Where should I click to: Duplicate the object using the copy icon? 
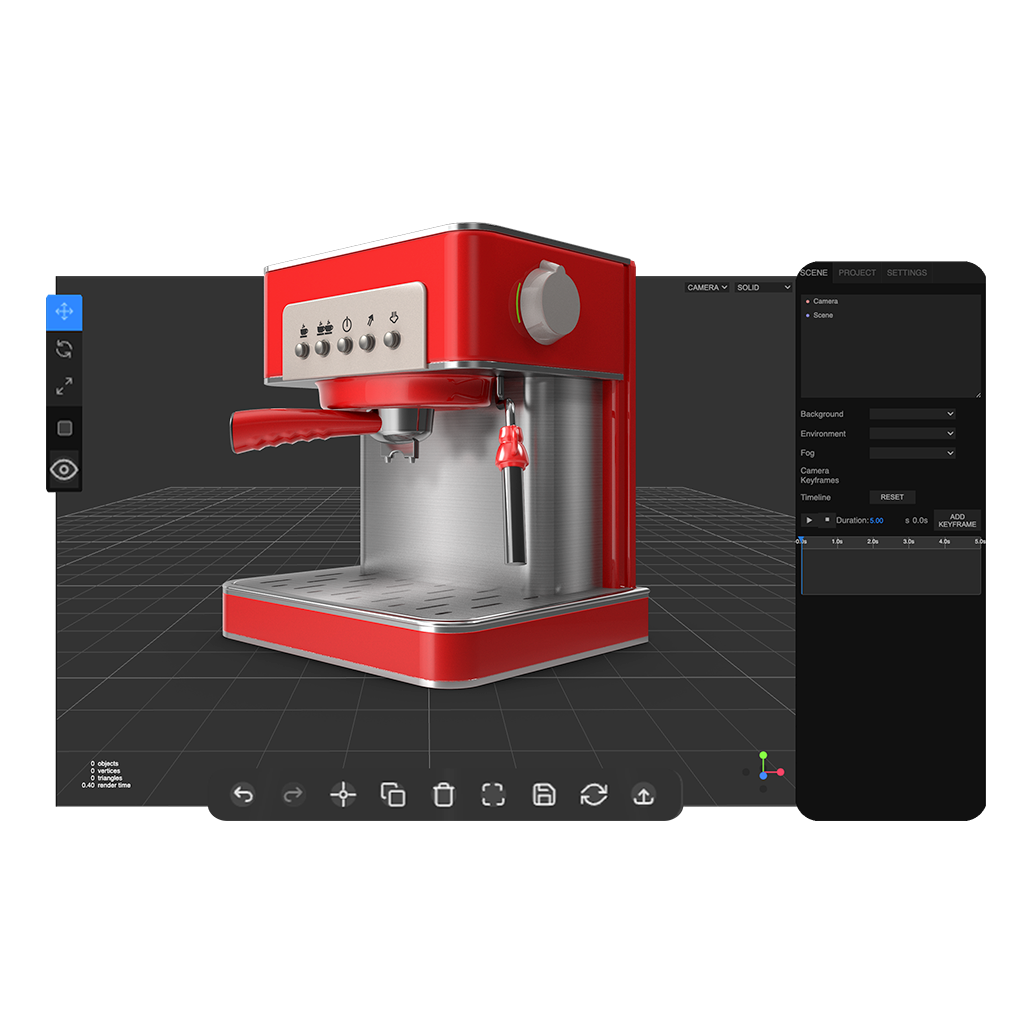click(393, 796)
